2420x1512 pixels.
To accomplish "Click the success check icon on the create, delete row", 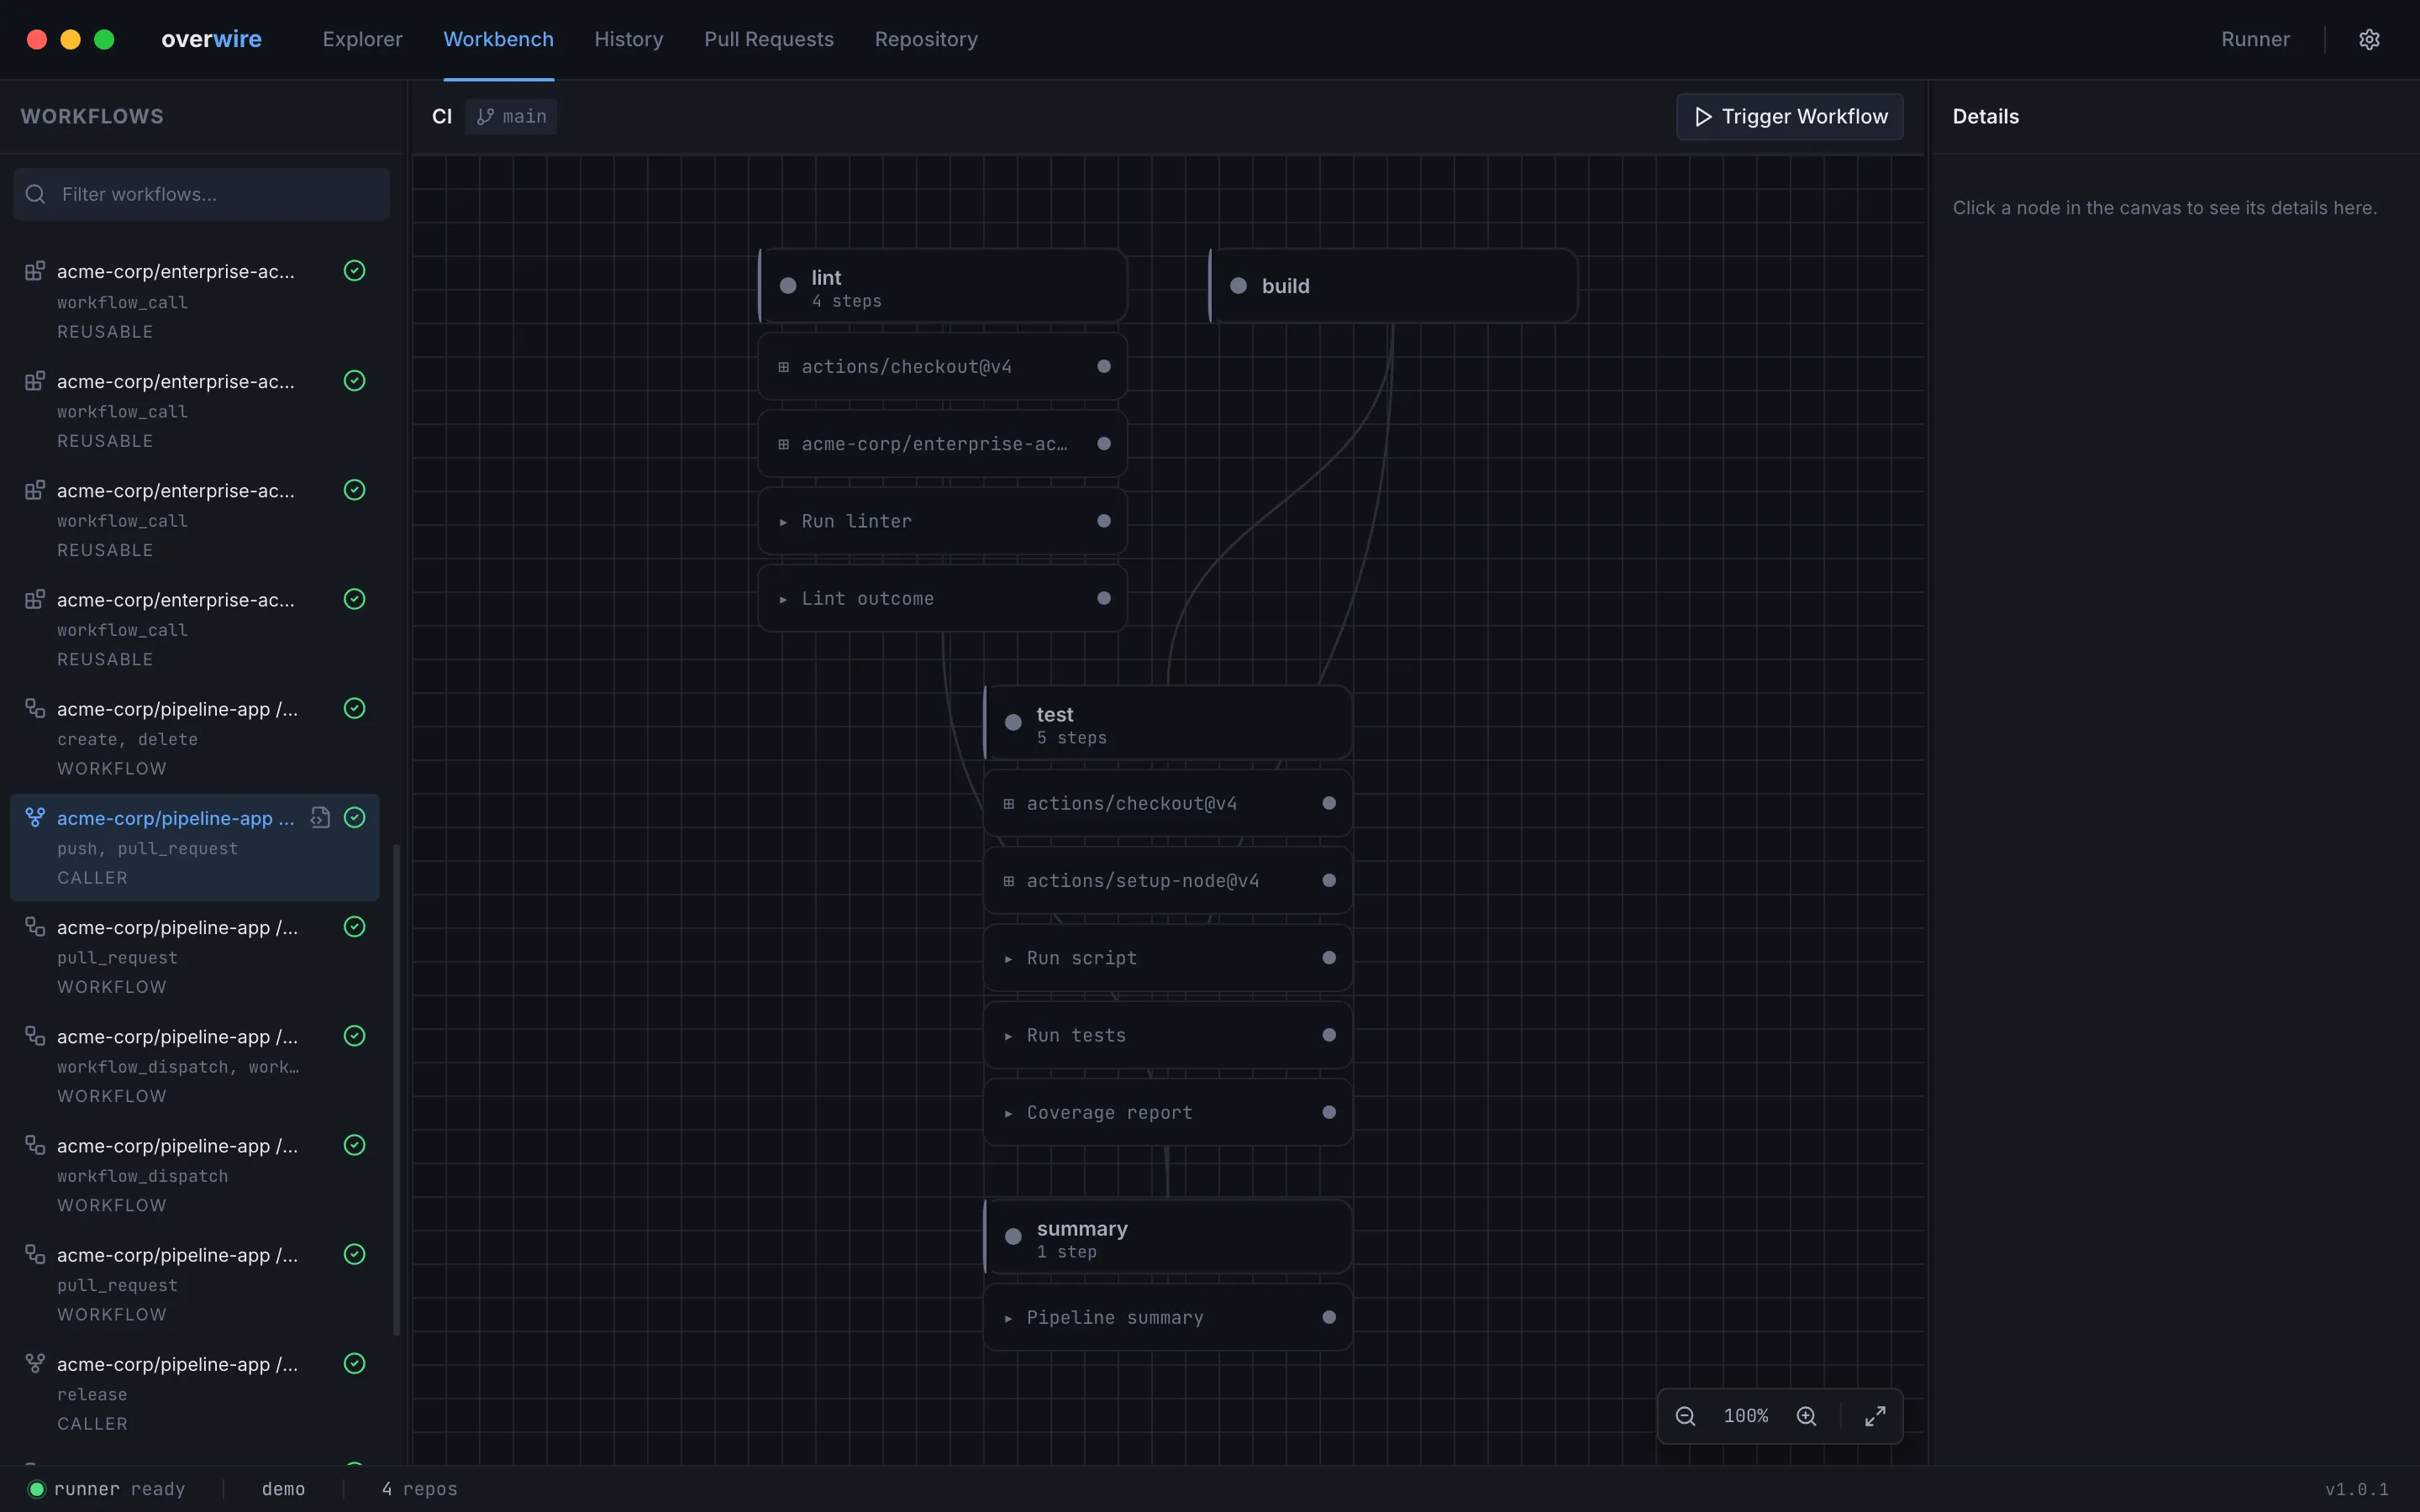I will 354,709.
